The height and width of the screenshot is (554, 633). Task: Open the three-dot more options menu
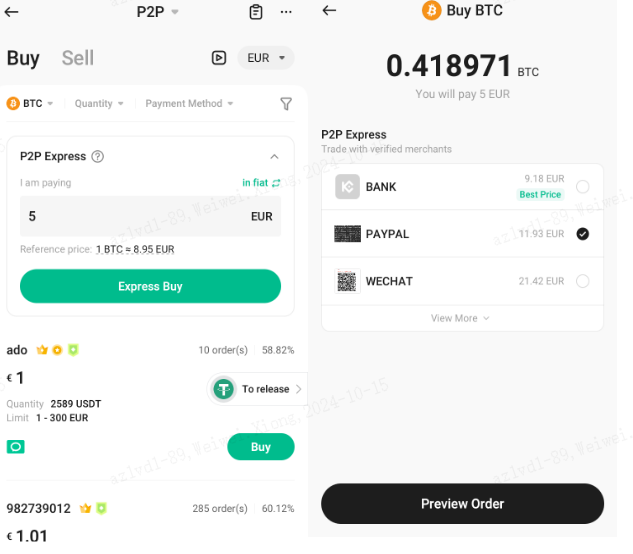(x=286, y=12)
